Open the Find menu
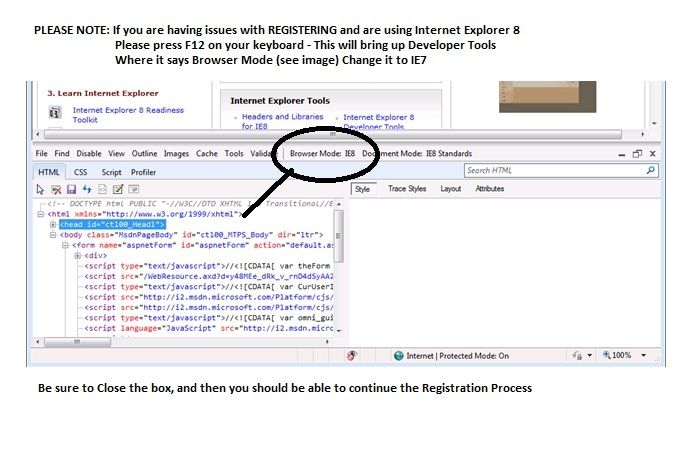Screen dimensions: 694x471 pos(62,154)
